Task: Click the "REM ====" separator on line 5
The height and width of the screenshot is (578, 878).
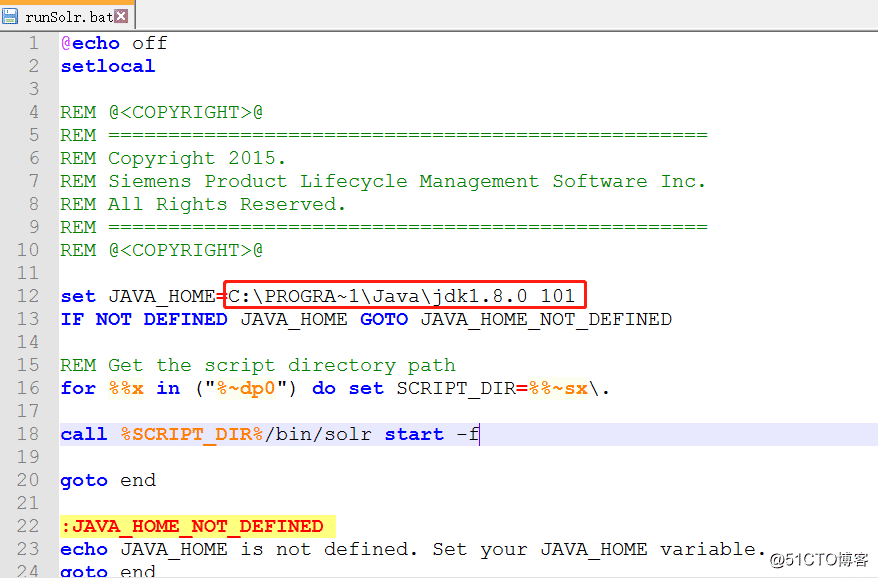Action: (x=384, y=135)
